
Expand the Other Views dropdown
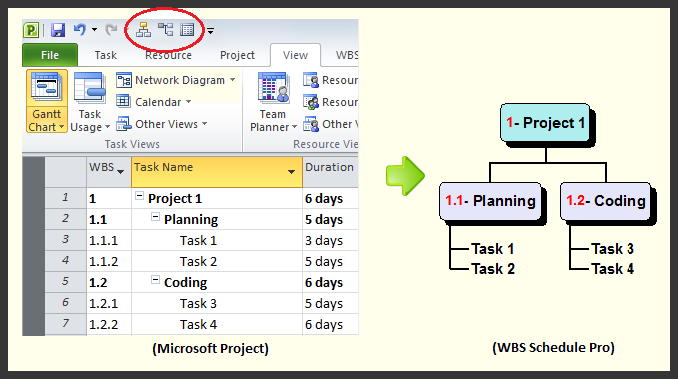162,124
